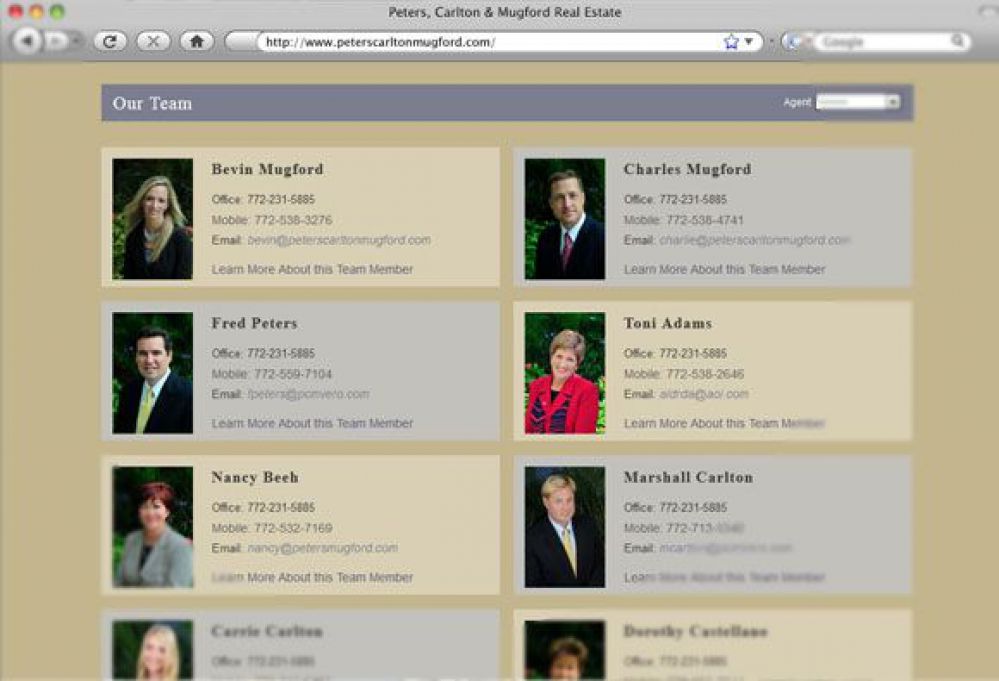
Task: Click the Marshall Carlton name heading
Action: click(688, 477)
